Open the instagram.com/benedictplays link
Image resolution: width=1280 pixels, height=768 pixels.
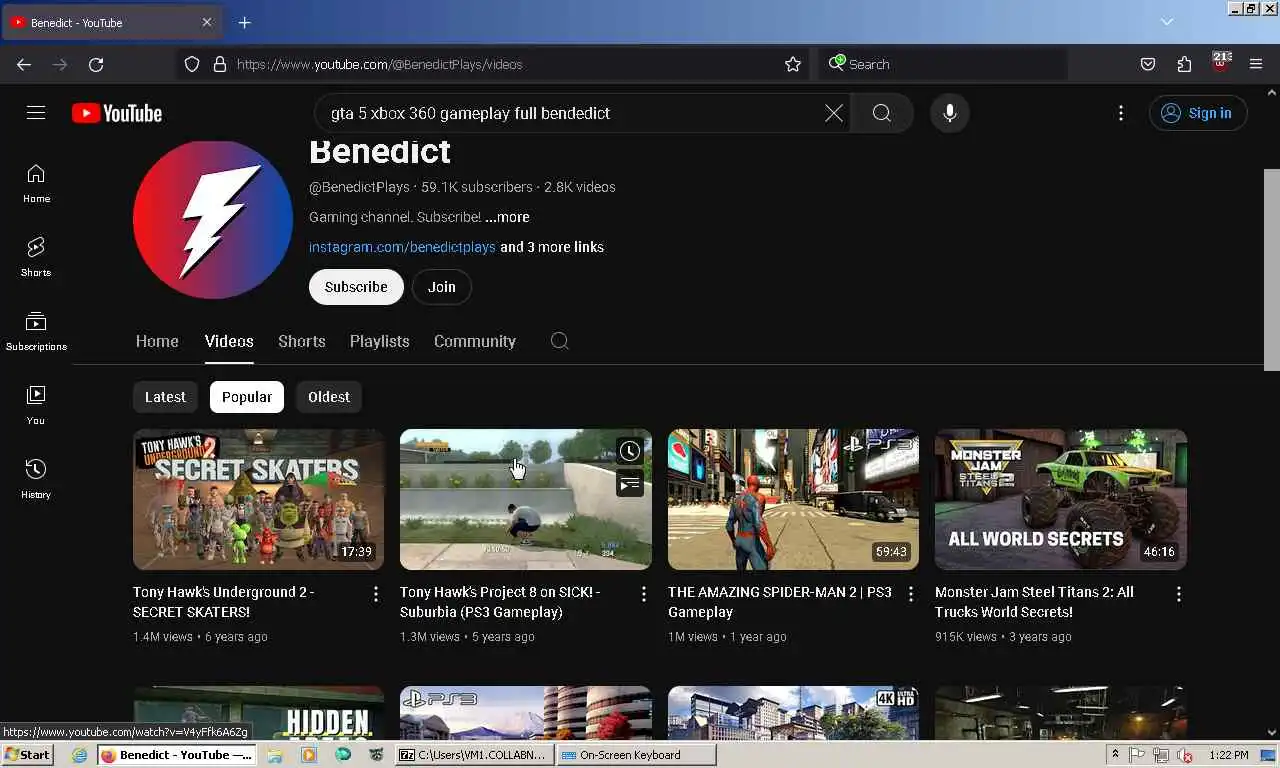(402, 247)
